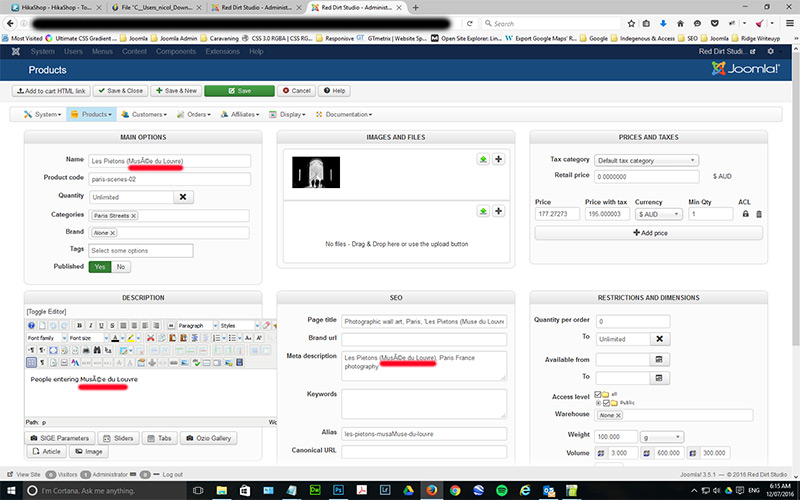Apply italic in the description editor

90,326
